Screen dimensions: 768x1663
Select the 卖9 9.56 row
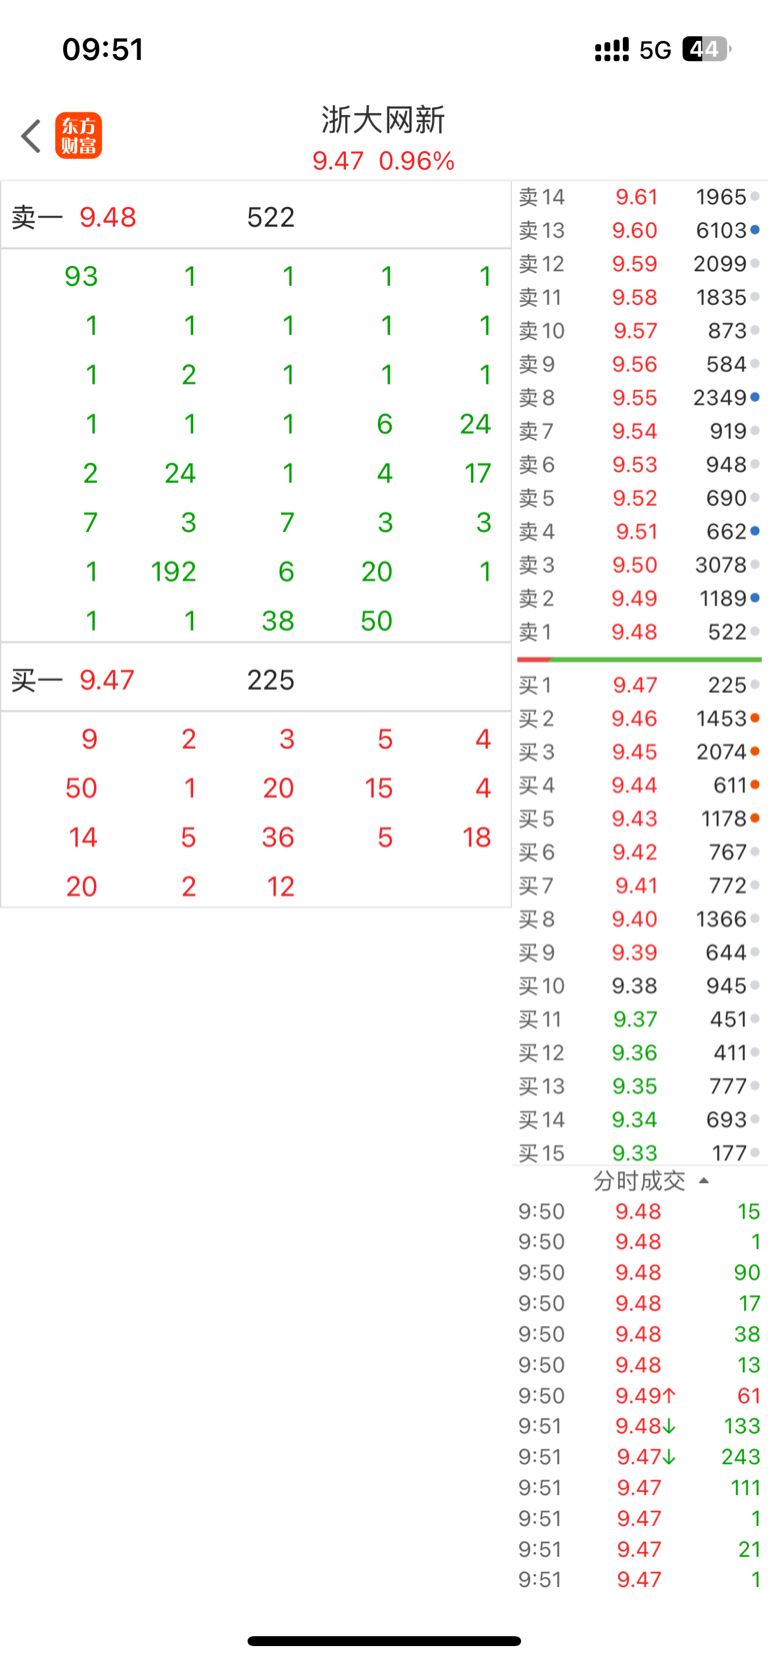pos(640,364)
